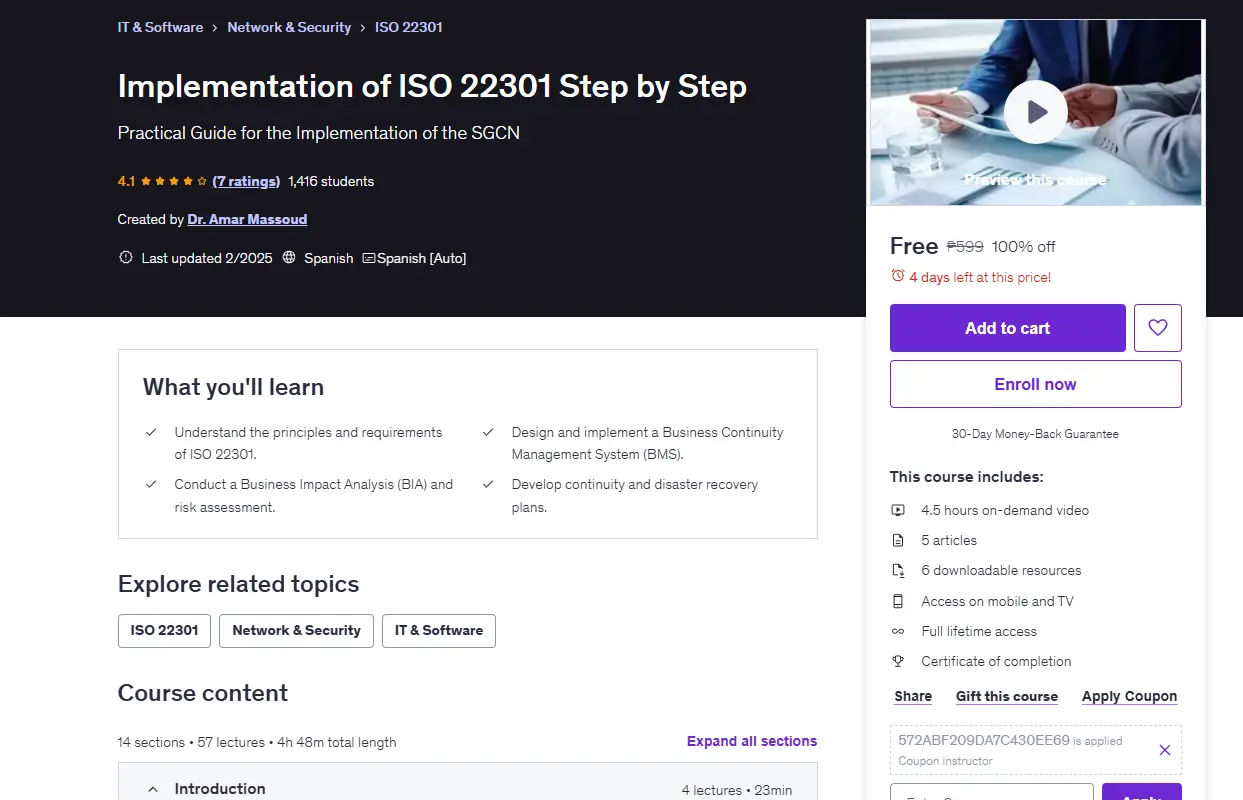Image resolution: width=1243 pixels, height=800 pixels.
Task: Click the Add to cart button
Action: [x=1008, y=328]
